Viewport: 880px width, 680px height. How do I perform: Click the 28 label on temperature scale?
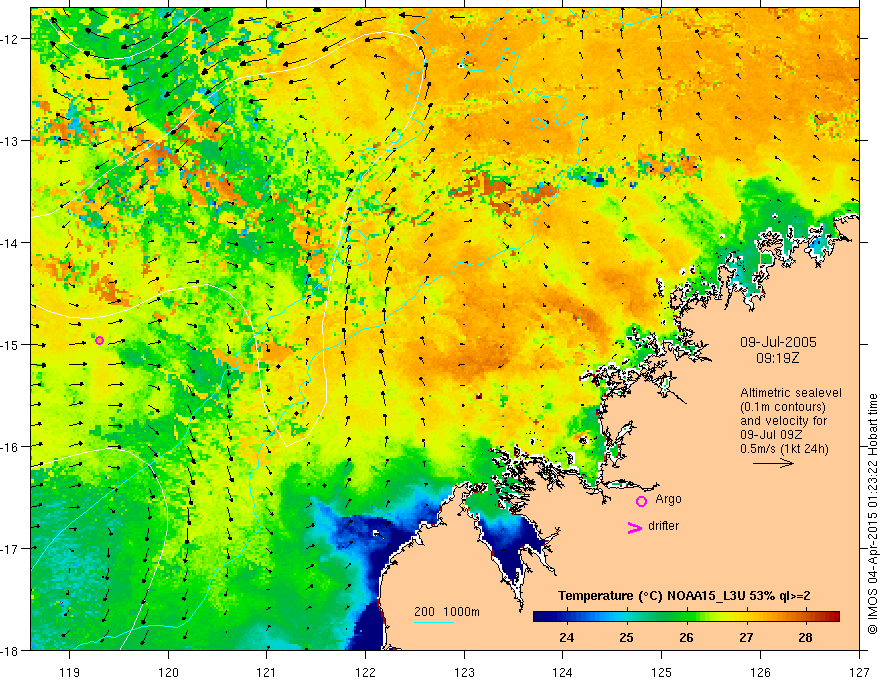tap(805, 637)
